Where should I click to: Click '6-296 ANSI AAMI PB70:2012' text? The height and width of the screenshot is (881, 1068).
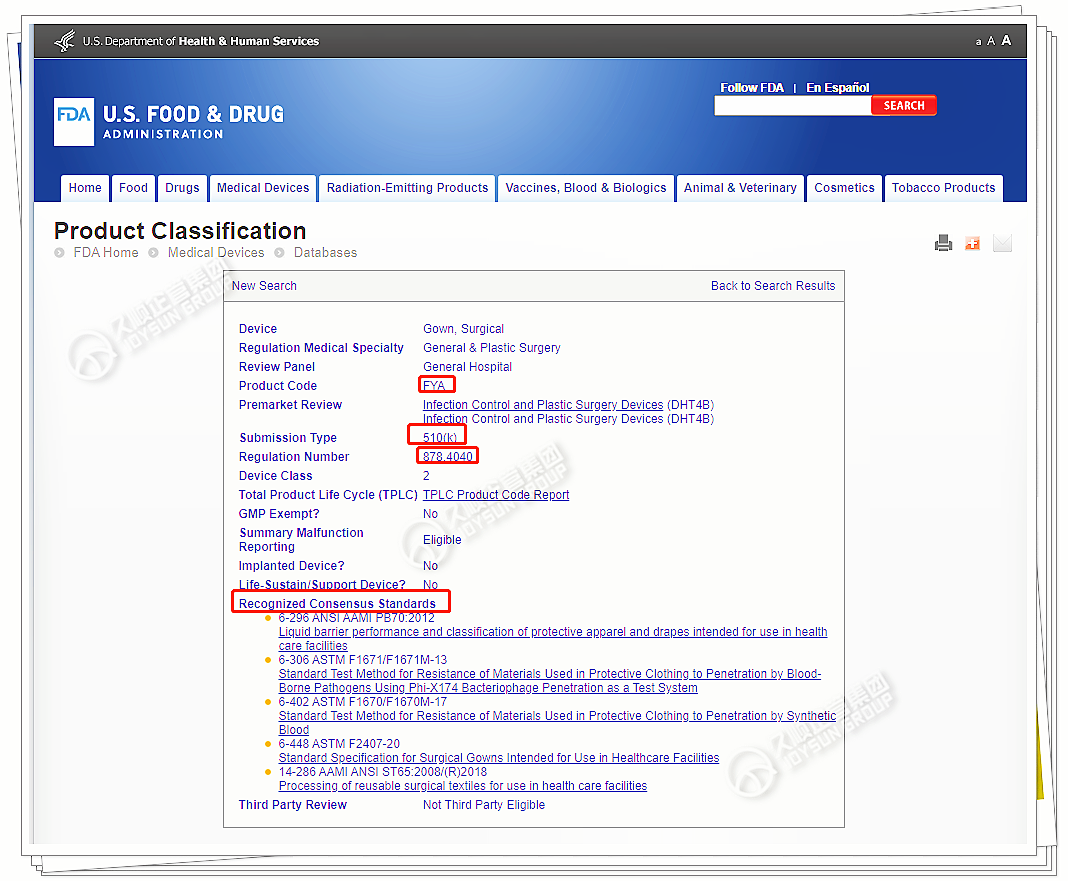click(x=356, y=618)
